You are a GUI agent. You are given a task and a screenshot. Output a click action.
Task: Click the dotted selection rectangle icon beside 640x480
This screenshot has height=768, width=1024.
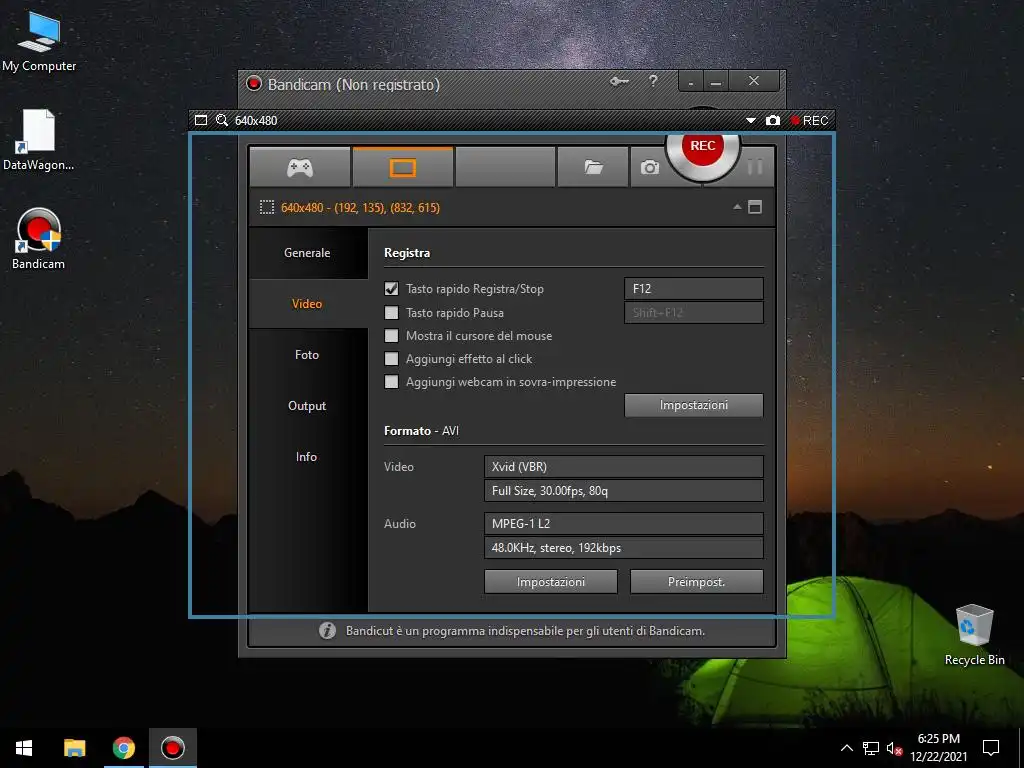[266, 208]
